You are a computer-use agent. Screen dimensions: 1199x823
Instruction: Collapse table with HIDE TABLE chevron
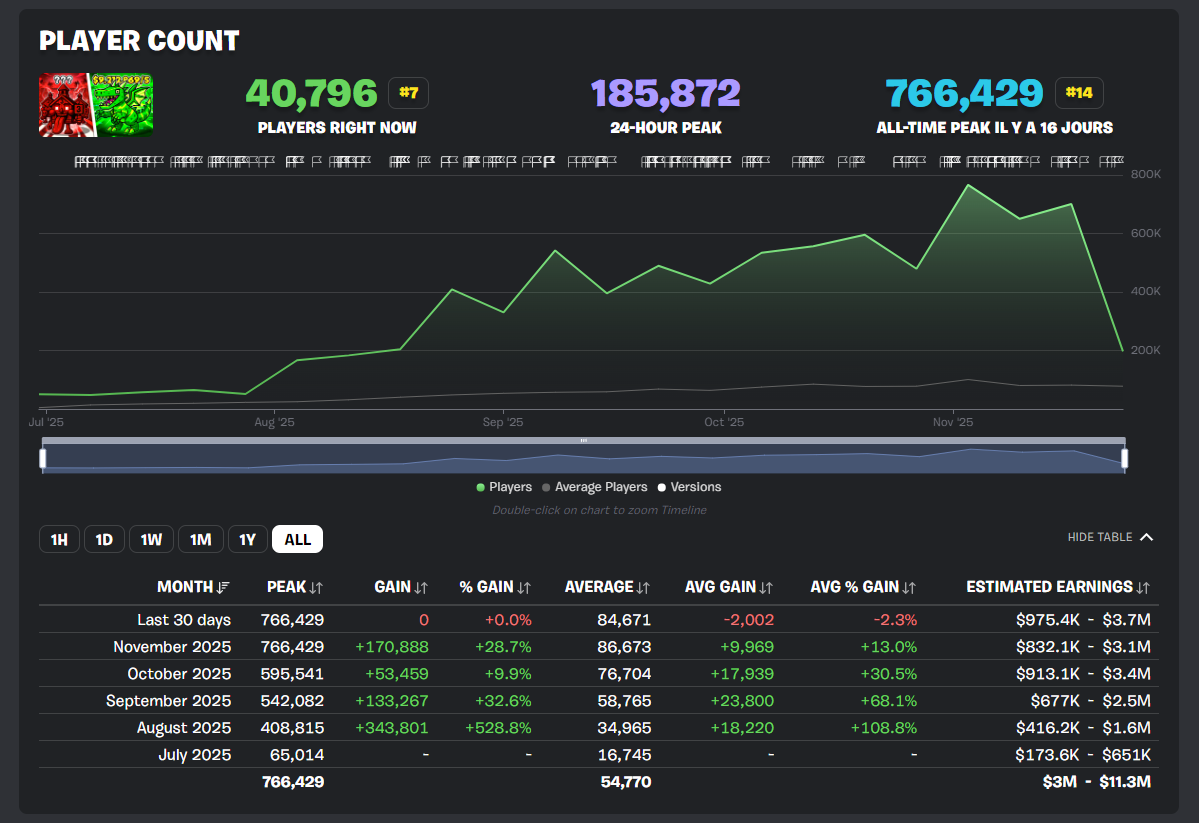[1146, 537]
